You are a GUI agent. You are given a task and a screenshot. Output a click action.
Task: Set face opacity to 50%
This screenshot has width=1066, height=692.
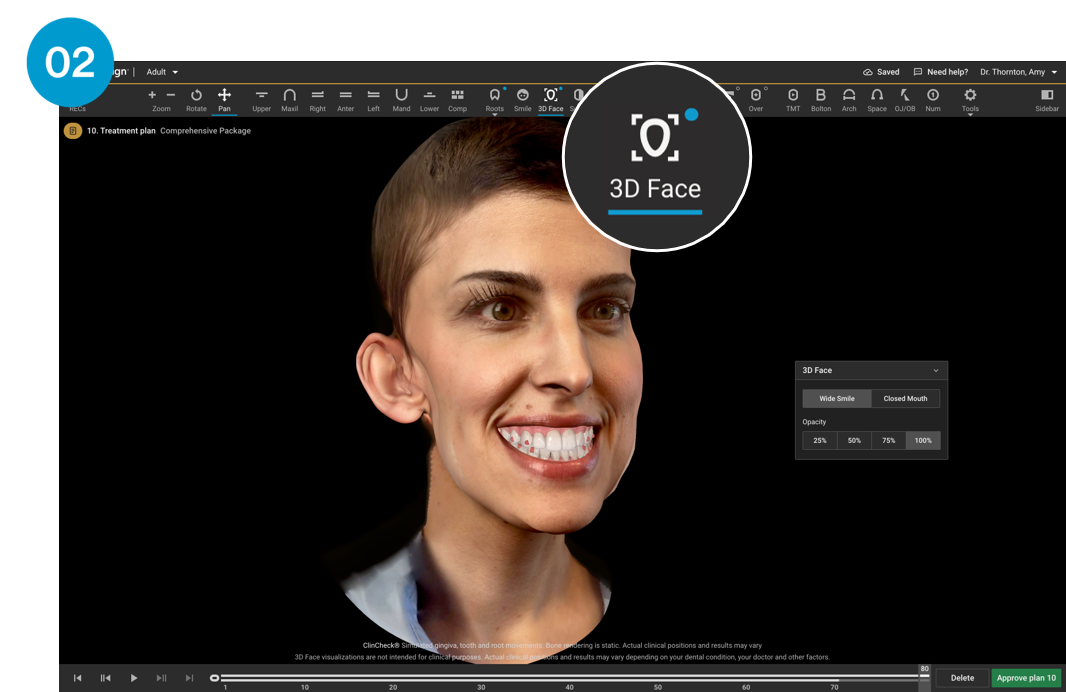tap(854, 440)
